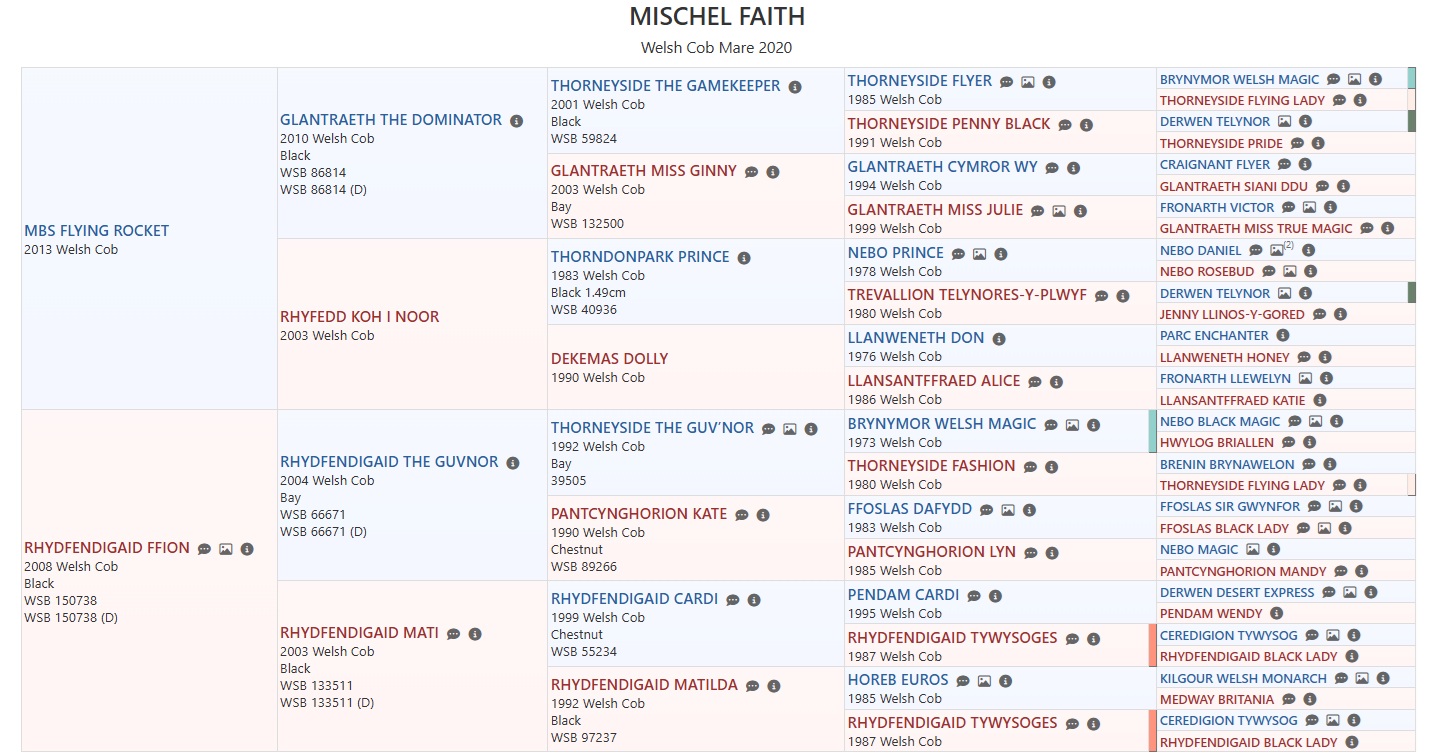
Task: Click info icon next to Pendam Cardi
Action: point(995,596)
